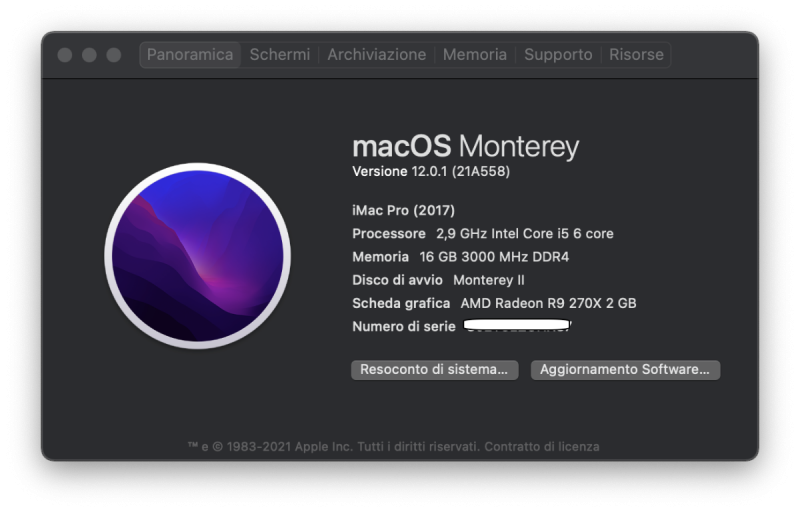Click the Scheda grafica label
Image resolution: width=800 pixels, height=512 pixels.
point(401,303)
